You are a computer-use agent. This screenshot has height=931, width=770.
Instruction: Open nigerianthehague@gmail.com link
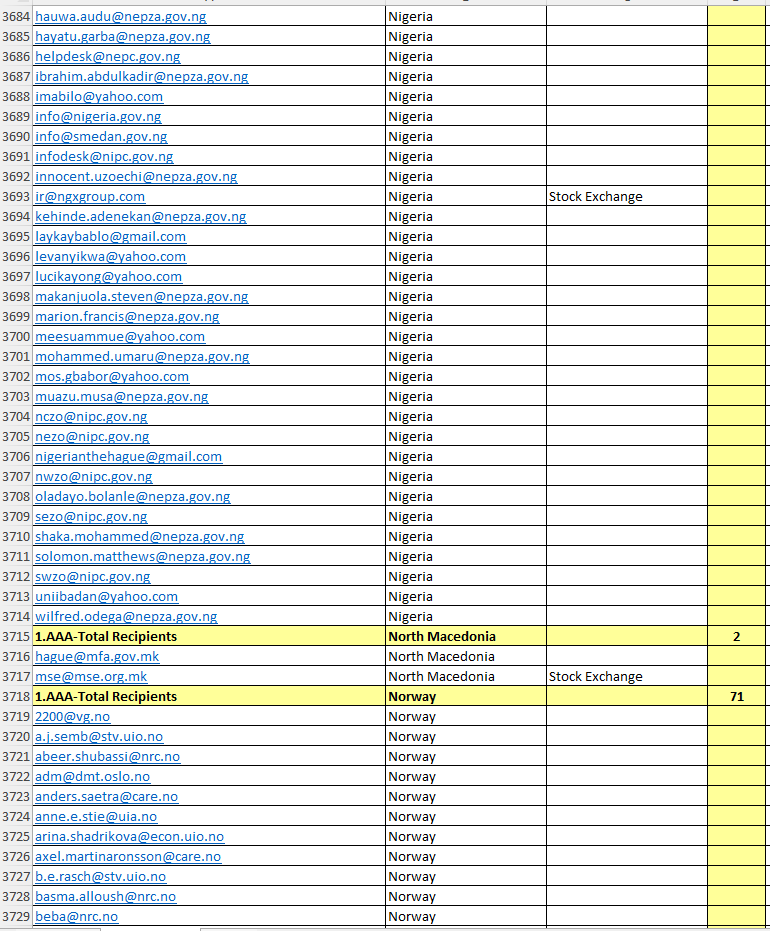pos(128,457)
